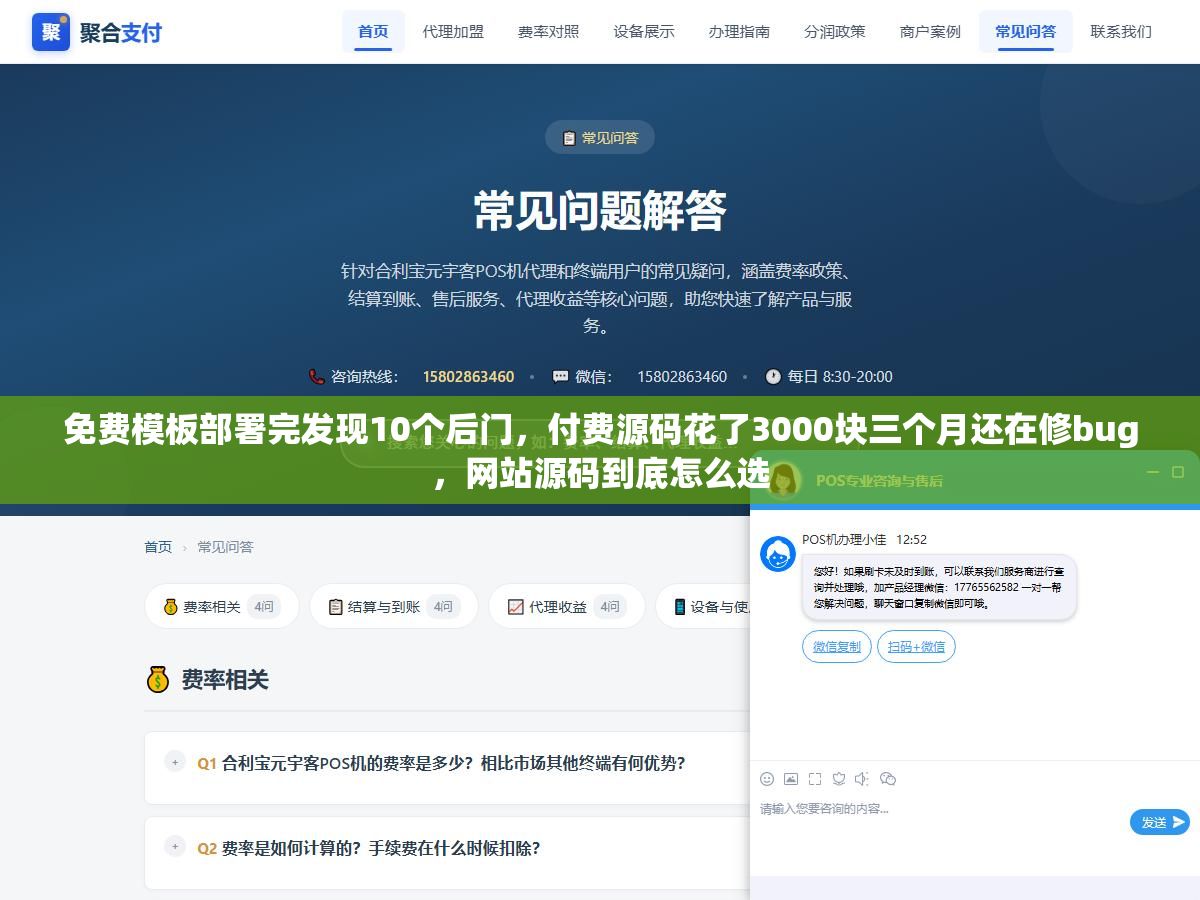1200x900 pixels.
Task: Click the clipboard icon in 结算与到账 chip
Action: tap(336, 606)
